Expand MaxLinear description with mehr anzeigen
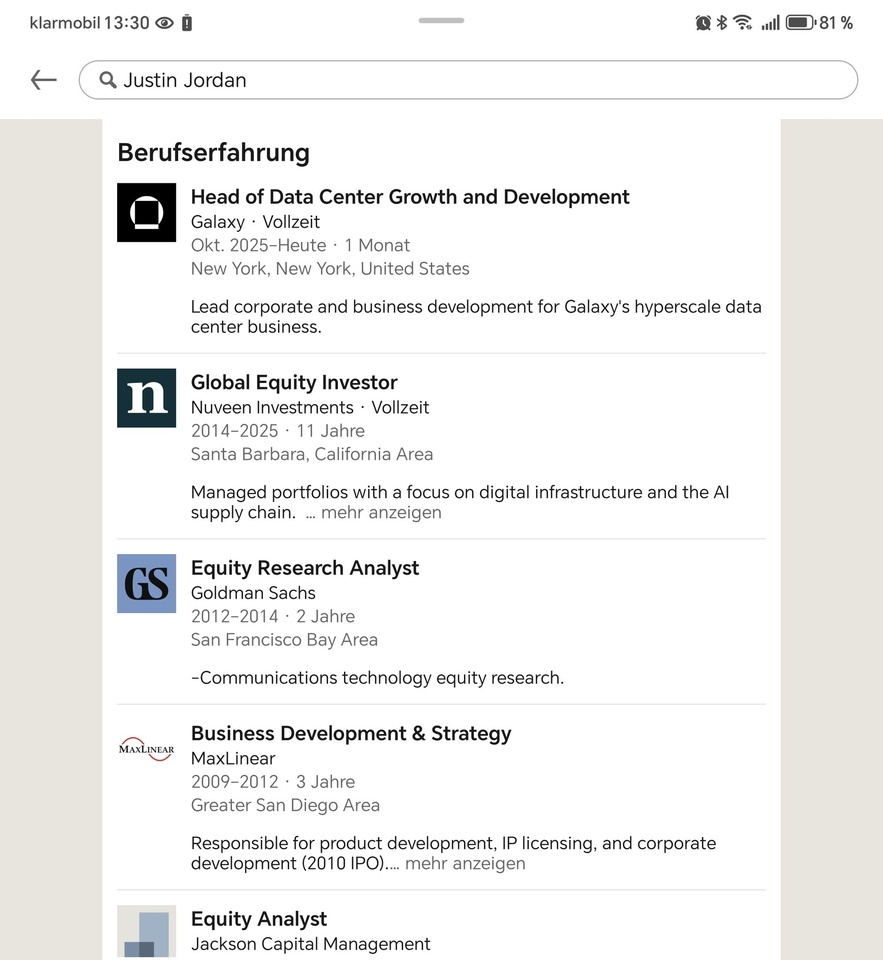 pos(465,864)
